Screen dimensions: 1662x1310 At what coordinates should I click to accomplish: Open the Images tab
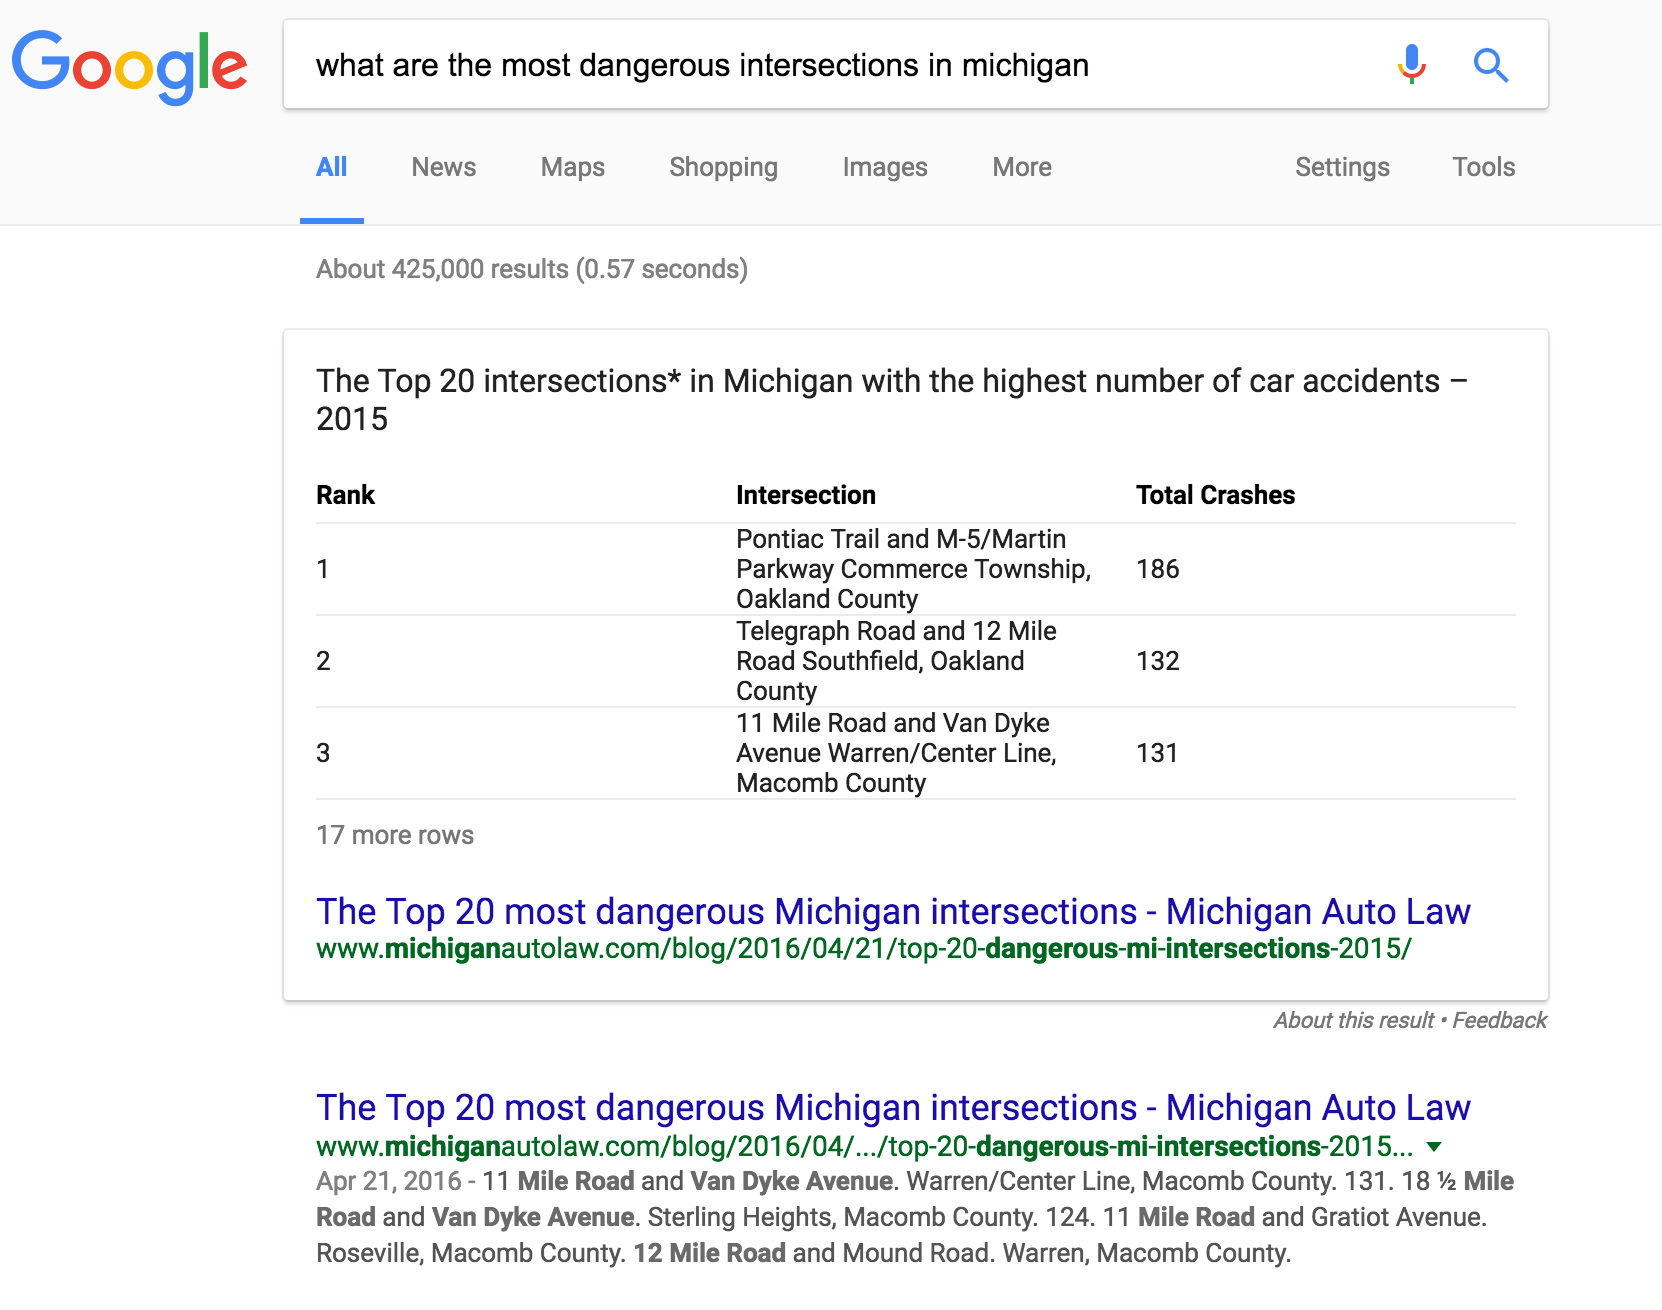pyautogui.click(x=885, y=167)
